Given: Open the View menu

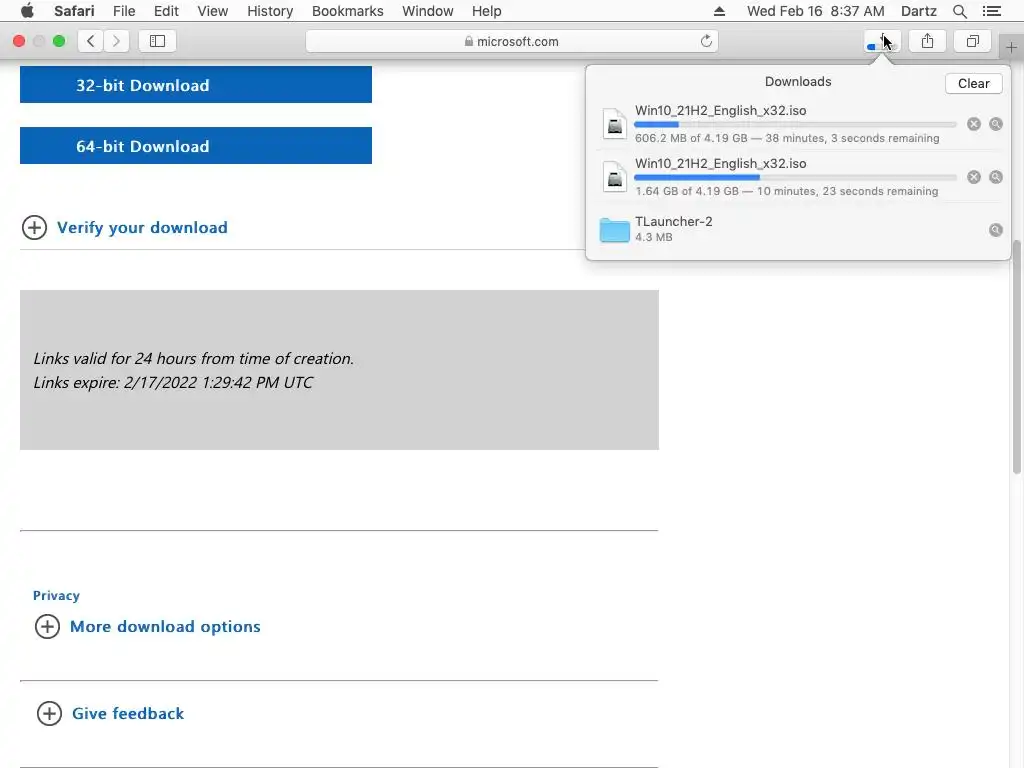Looking at the screenshot, I should tap(213, 11).
